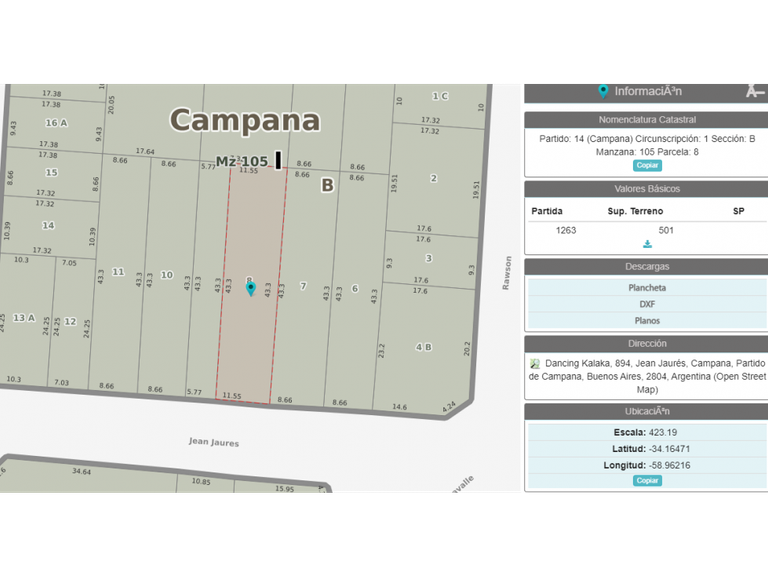Click the Dancing Kalaka address text
Image resolution: width=768 pixels, height=576 pixels.
pos(647,377)
